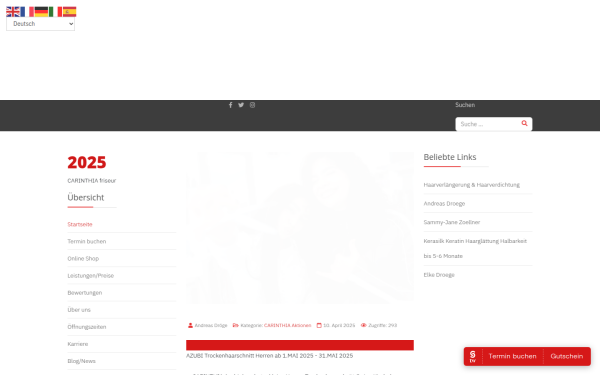This screenshot has width=600, height=375.
Task: Open Bewertungen menu item
Action: pyautogui.click(x=85, y=293)
